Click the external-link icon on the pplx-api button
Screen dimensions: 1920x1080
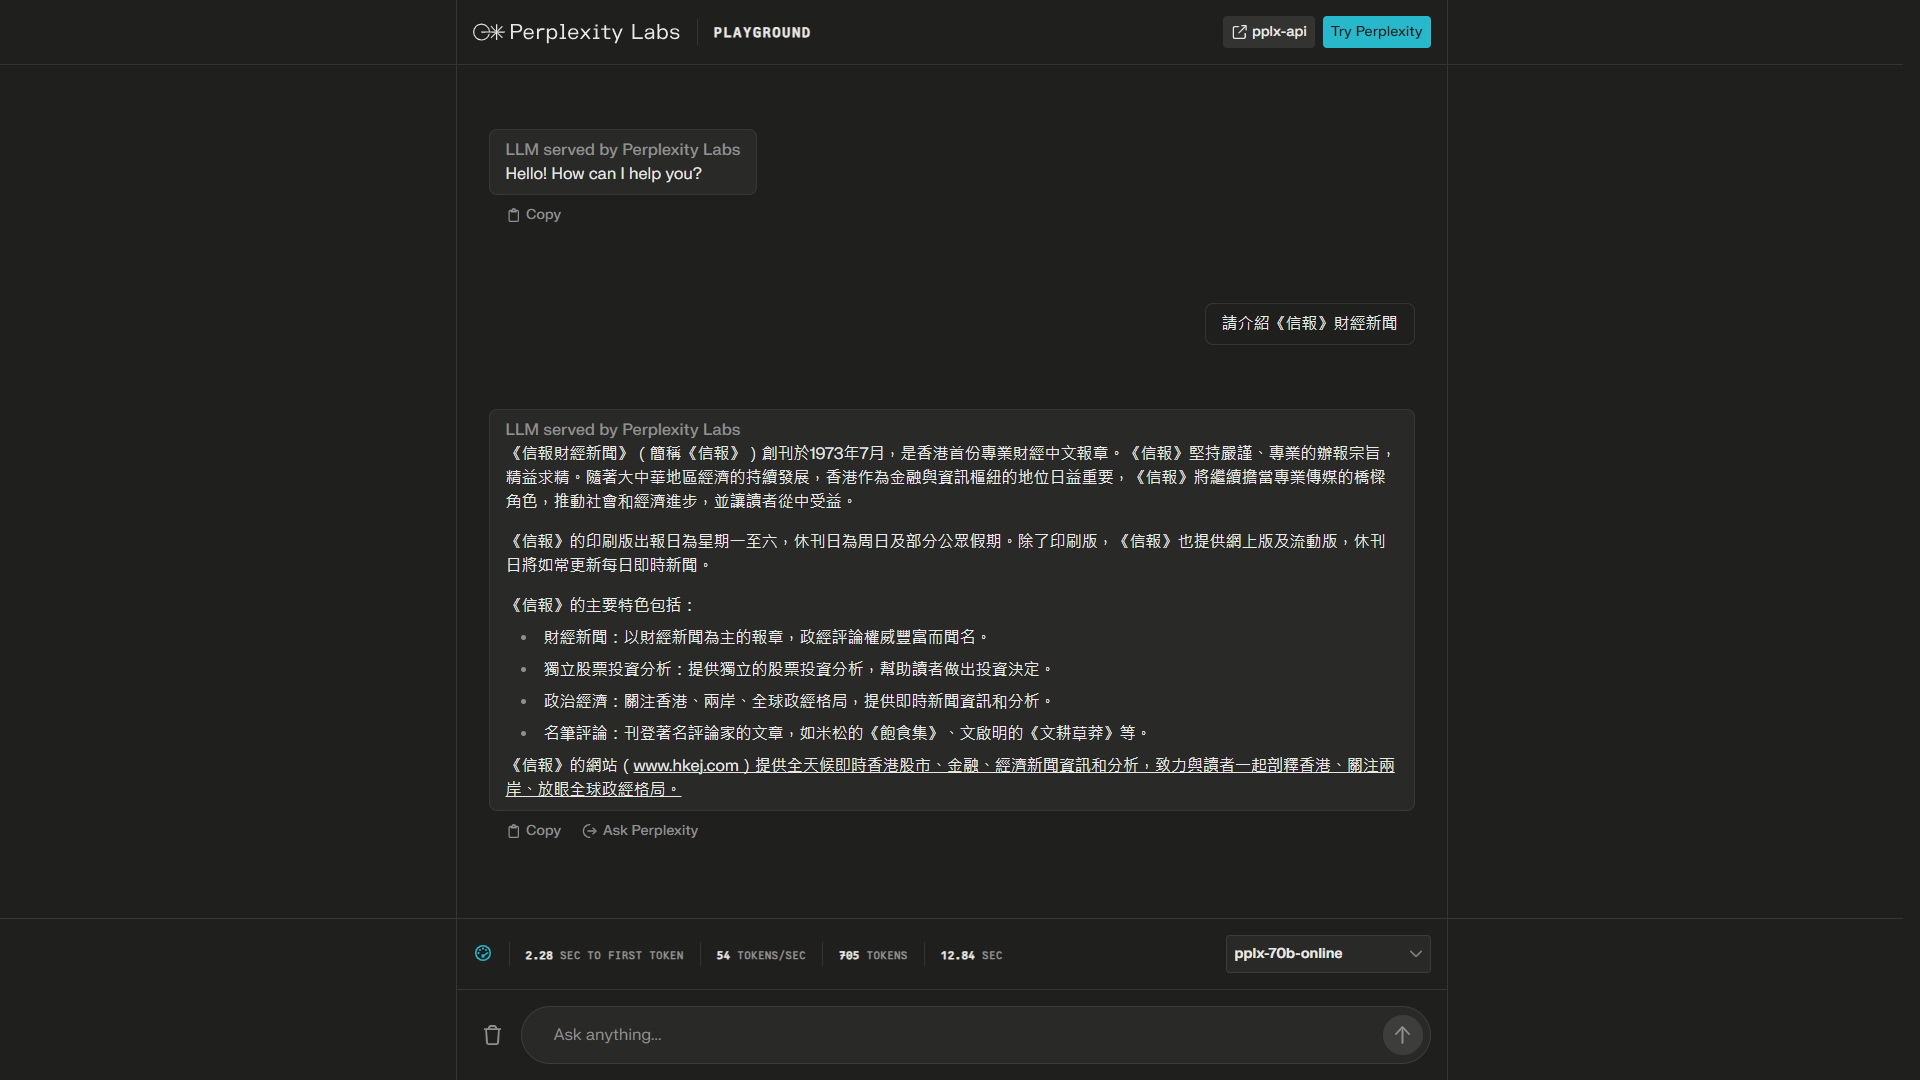[x=1241, y=31]
